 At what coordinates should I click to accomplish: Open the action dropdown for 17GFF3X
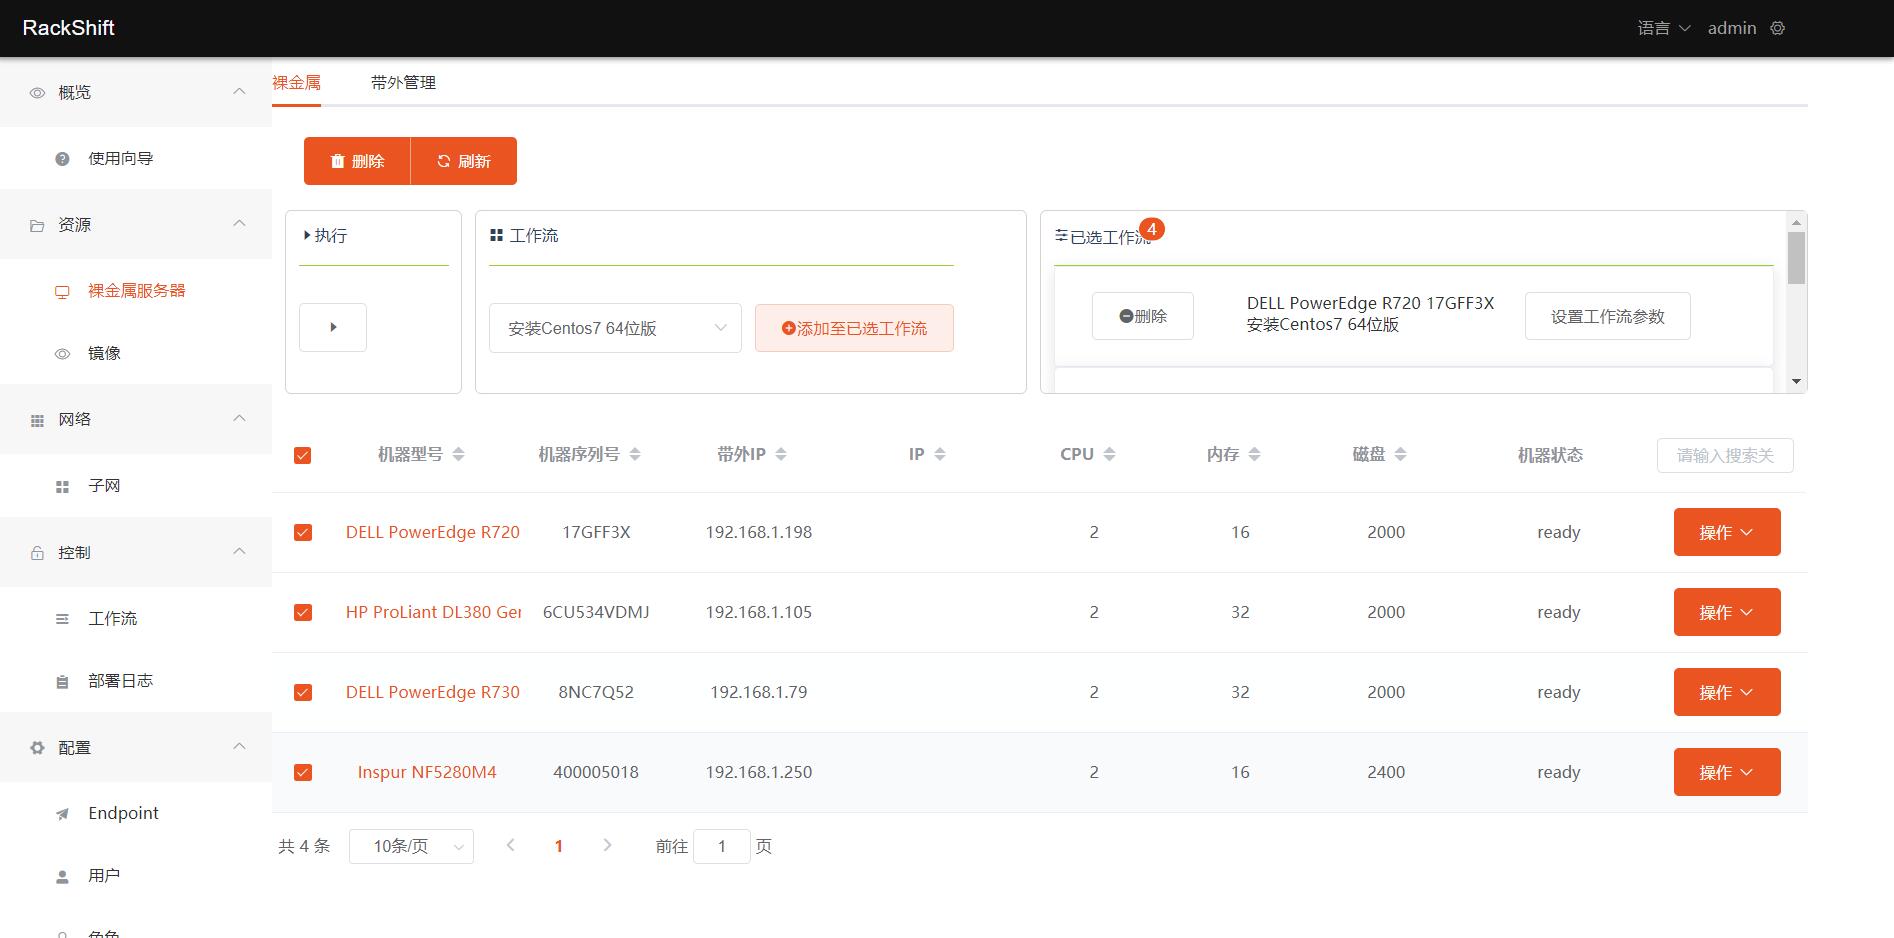(x=1727, y=532)
